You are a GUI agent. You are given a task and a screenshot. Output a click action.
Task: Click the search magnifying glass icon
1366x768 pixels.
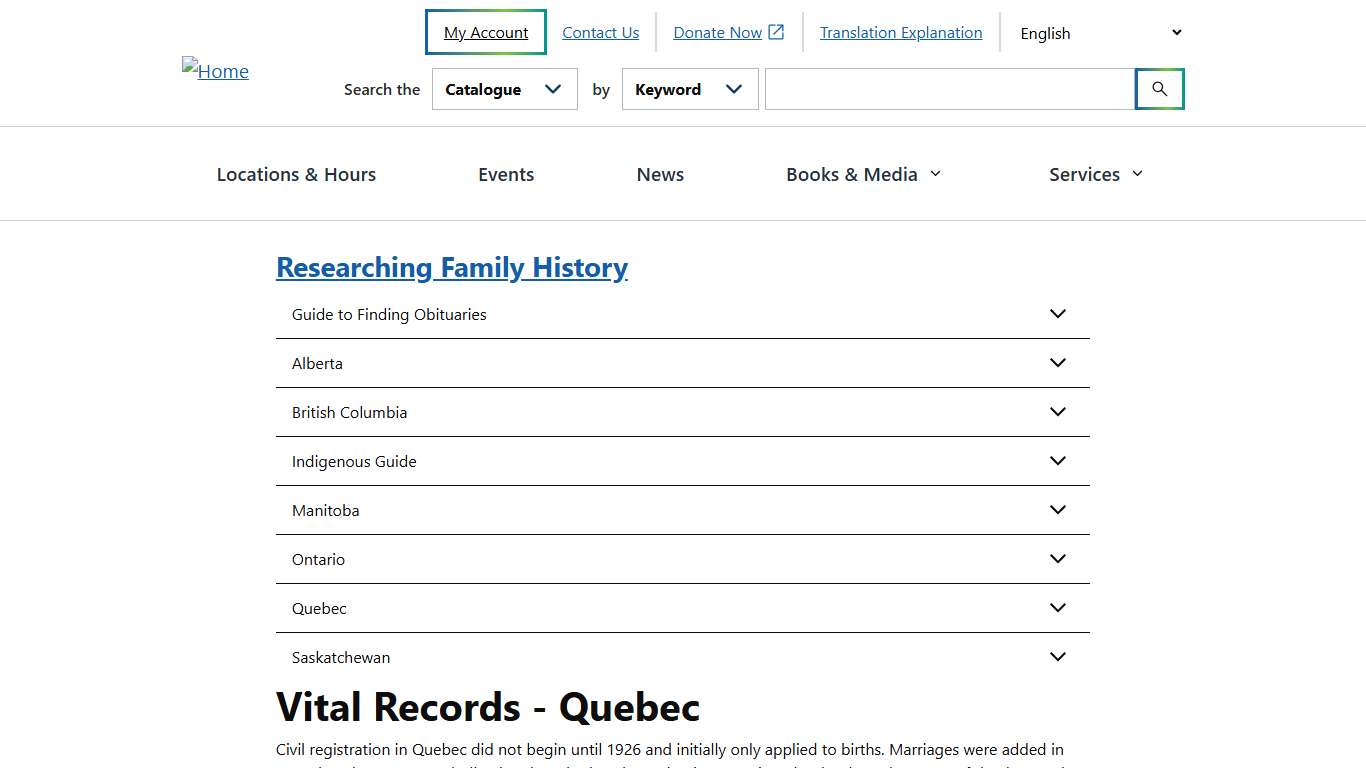click(x=1159, y=89)
